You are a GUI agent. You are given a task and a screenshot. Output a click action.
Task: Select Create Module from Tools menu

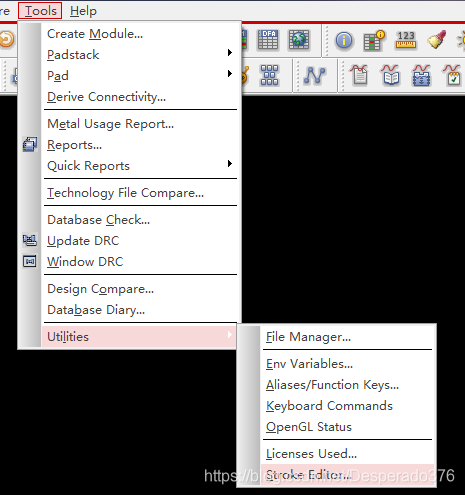(140, 34)
